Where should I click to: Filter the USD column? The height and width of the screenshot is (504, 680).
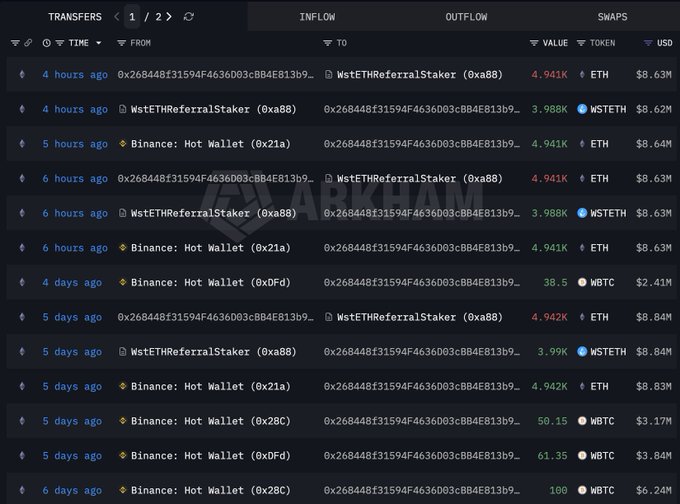pos(648,43)
